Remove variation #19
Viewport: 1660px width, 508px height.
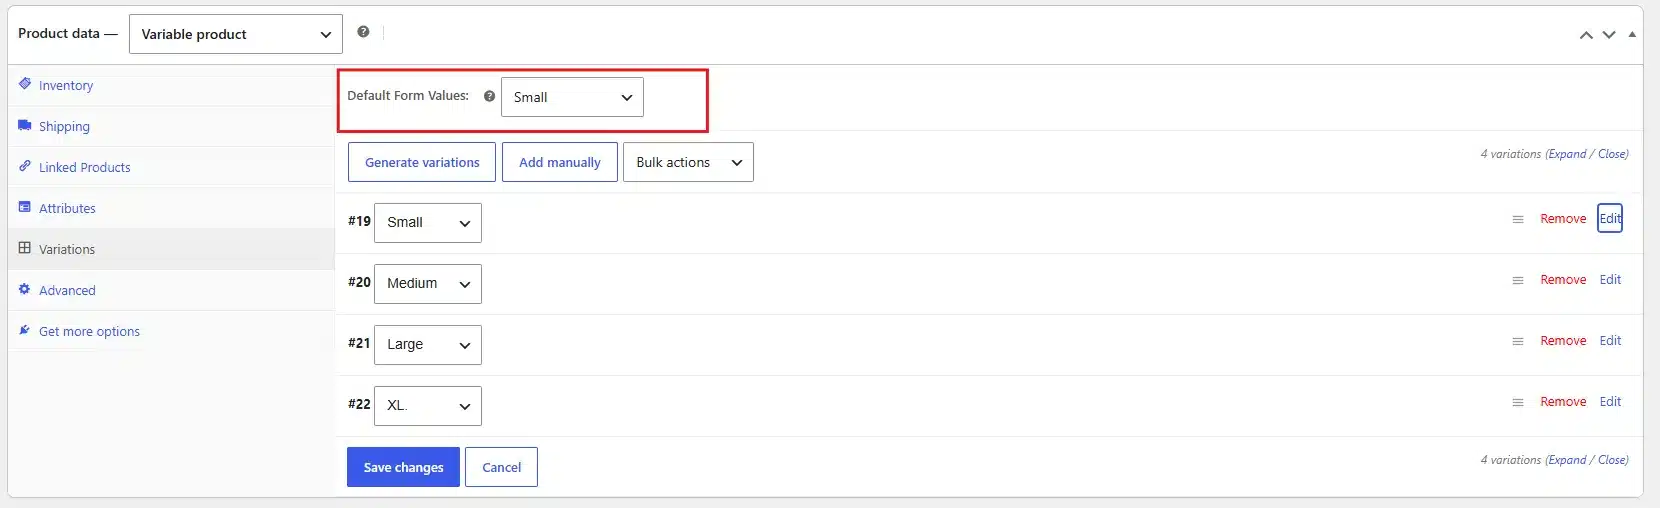[x=1563, y=219]
